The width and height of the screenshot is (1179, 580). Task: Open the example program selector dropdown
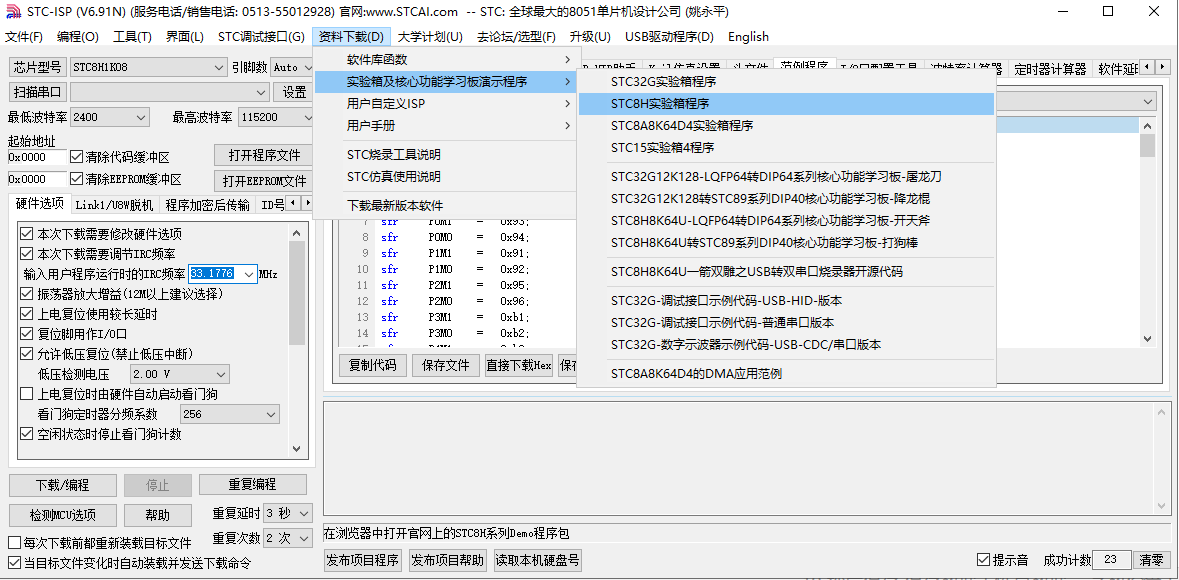point(1149,102)
